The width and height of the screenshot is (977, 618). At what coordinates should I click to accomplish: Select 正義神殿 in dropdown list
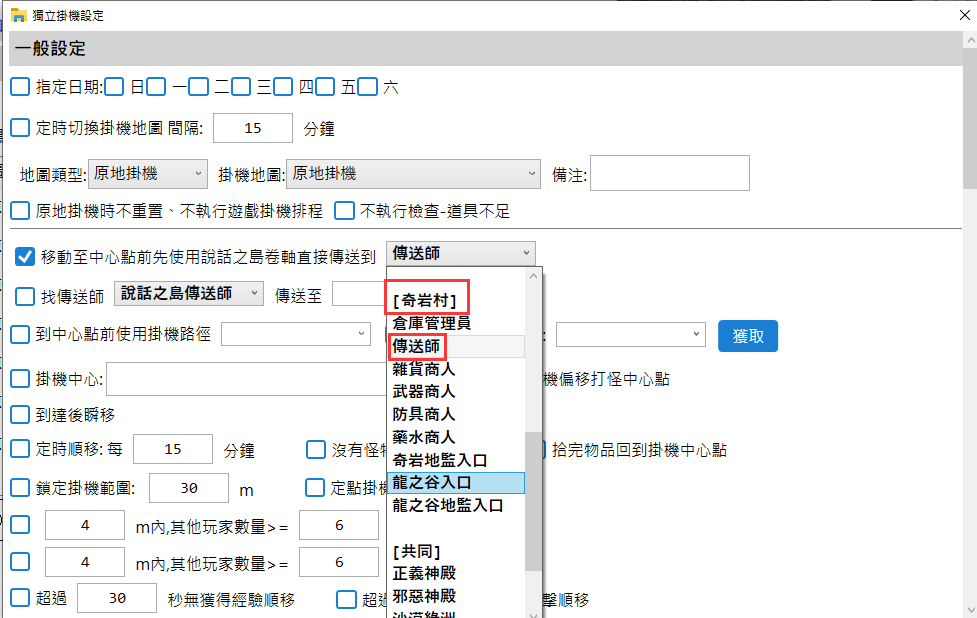coord(424,574)
